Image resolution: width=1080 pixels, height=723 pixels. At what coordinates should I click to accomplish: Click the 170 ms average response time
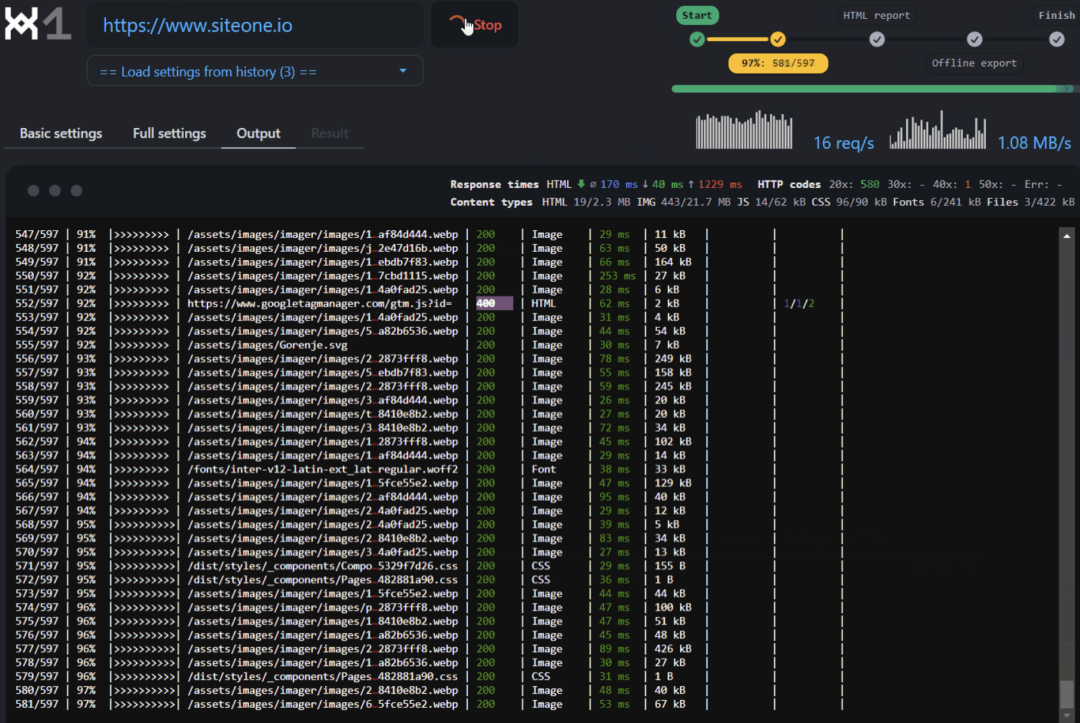(619, 184)
